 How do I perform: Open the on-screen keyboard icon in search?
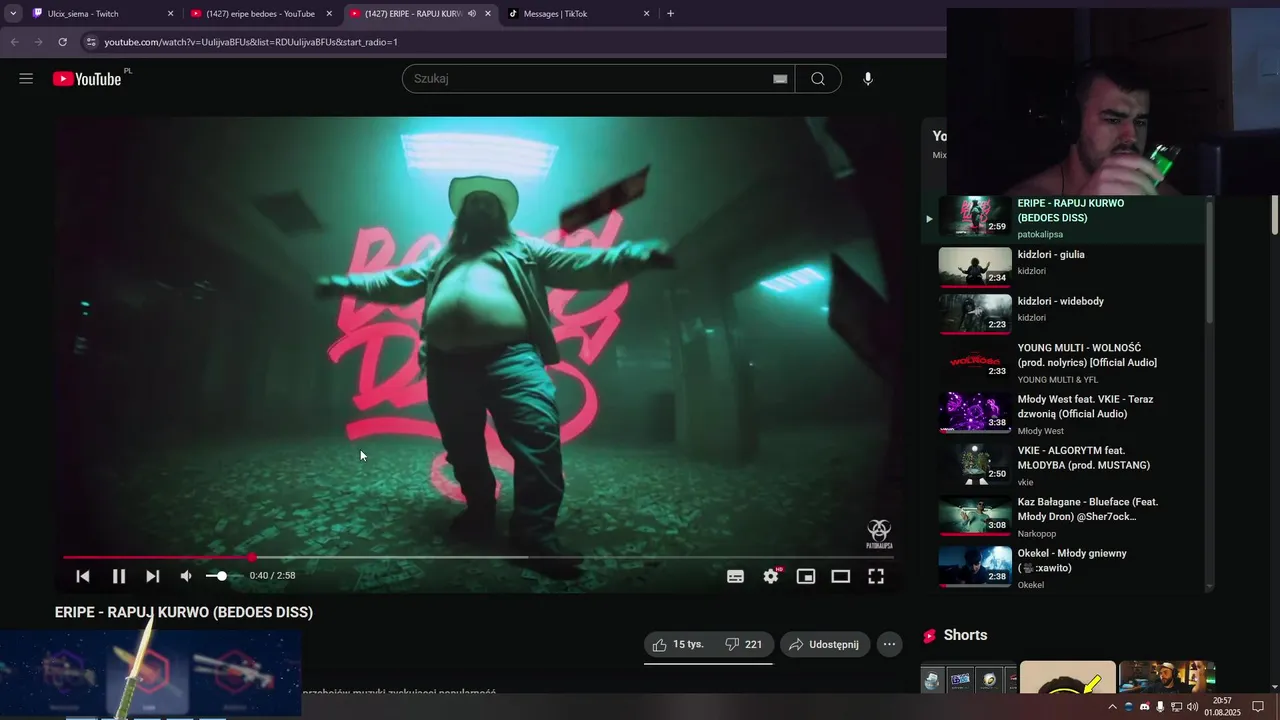click(x=780, y=79)
